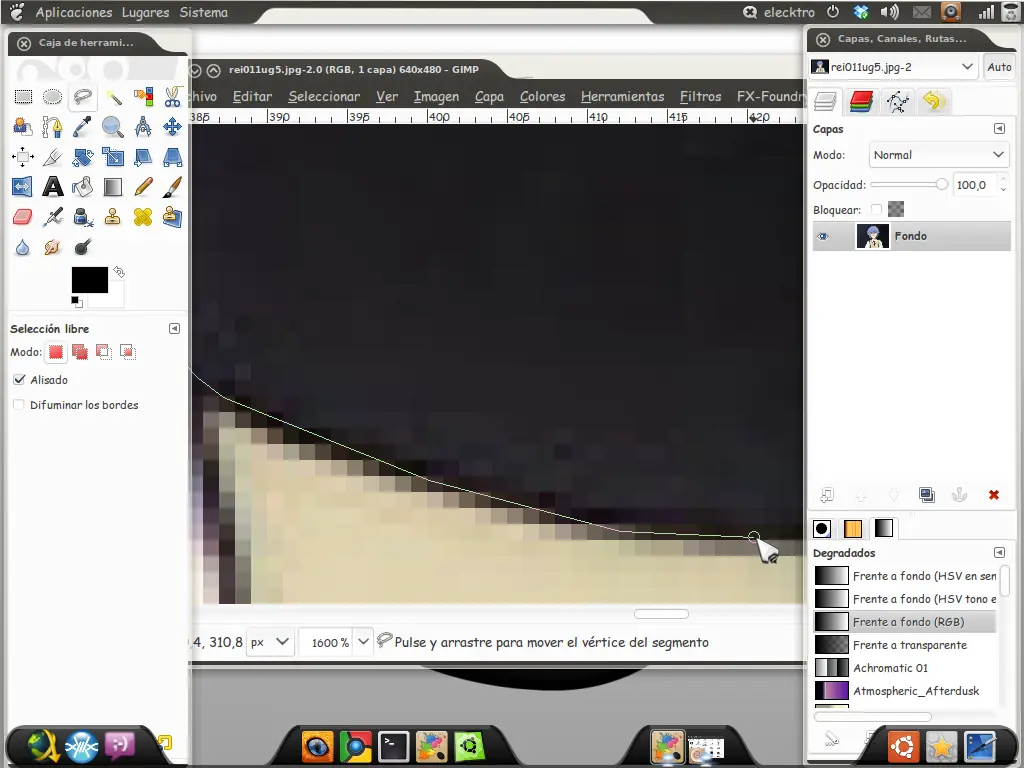Open the Filtros menu
The width and height of the screenshot is (1024, 768).
pyautogui.click(x=700, y=97)
